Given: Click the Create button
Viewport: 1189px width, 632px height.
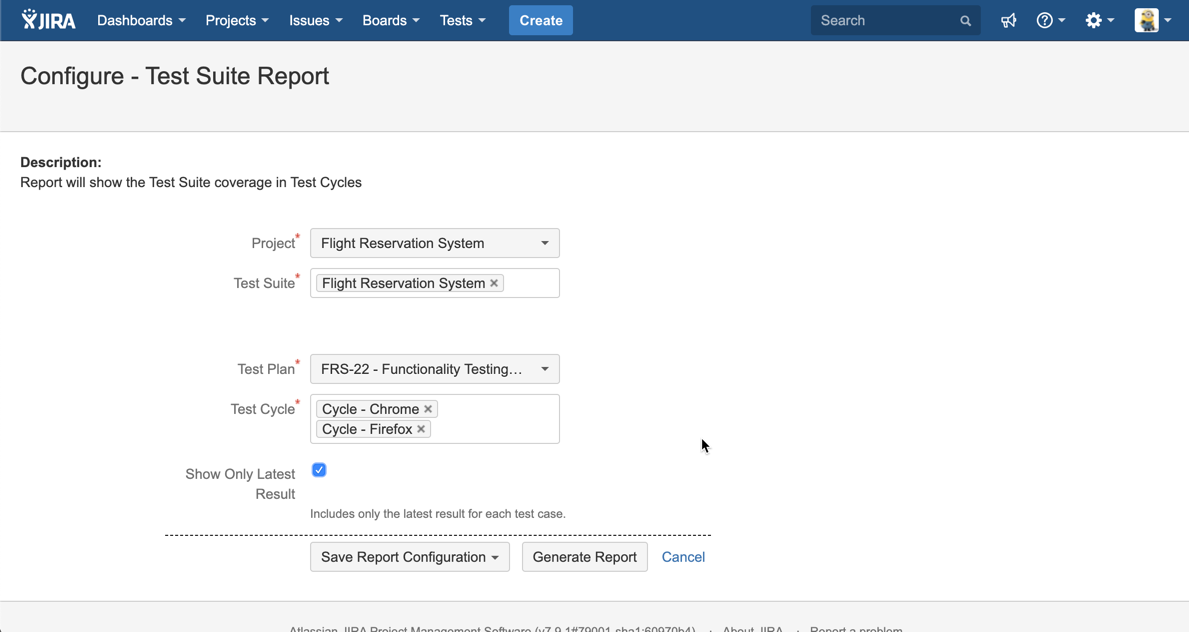Looking at the screenshot, I should tap(541, 20).
